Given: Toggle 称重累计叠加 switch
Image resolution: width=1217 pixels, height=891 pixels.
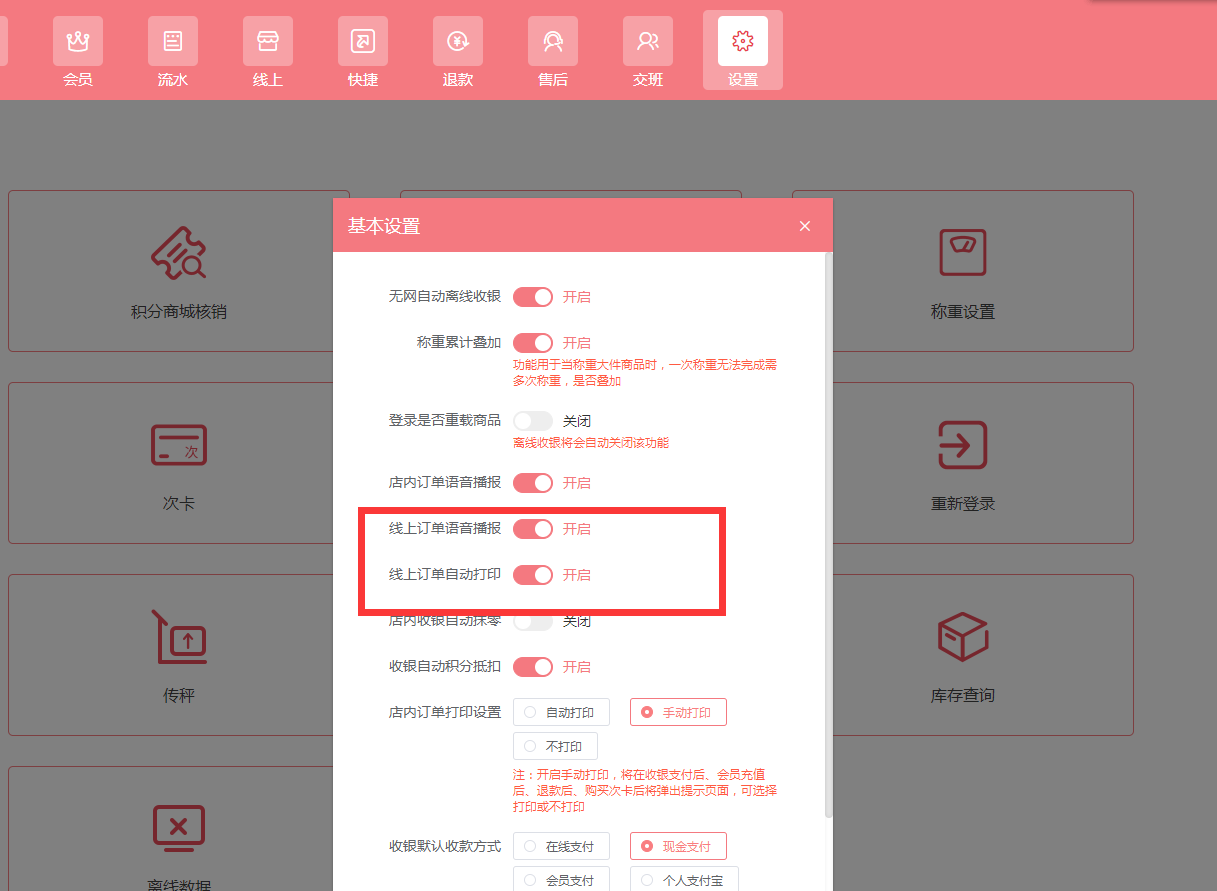Looking at the screenshot, I should coord(533,343).
